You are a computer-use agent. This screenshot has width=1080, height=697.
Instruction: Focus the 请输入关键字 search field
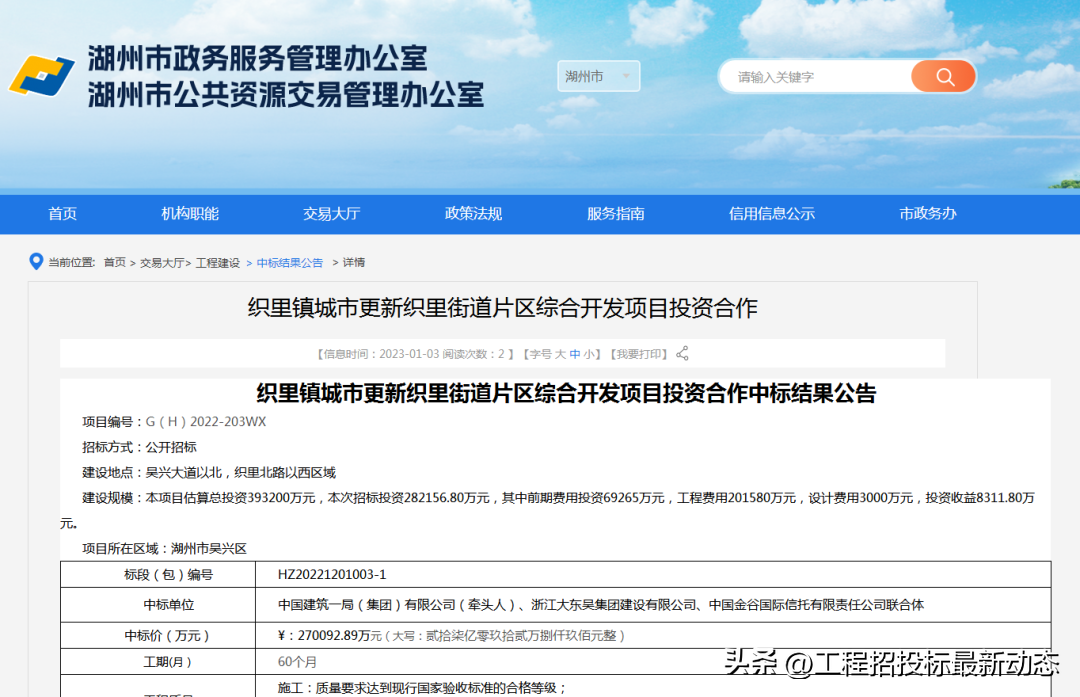[x=817, y=76]
